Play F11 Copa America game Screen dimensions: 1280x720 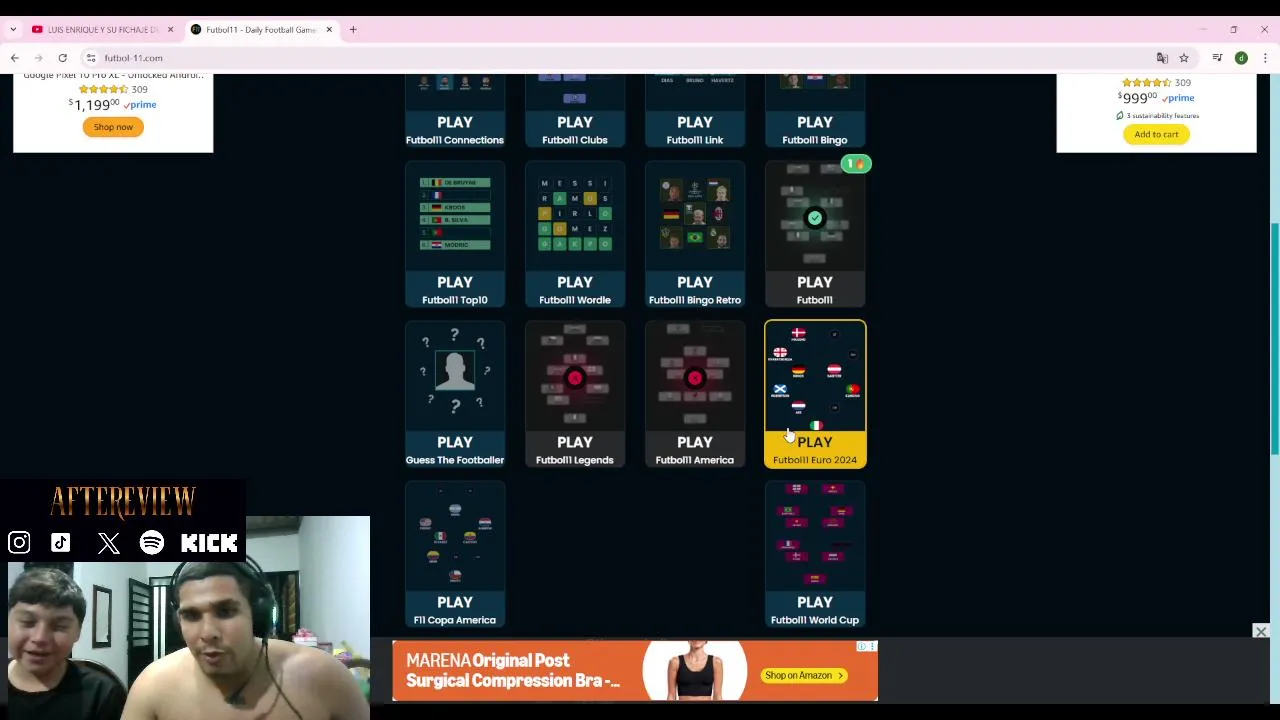click(455, 554)
